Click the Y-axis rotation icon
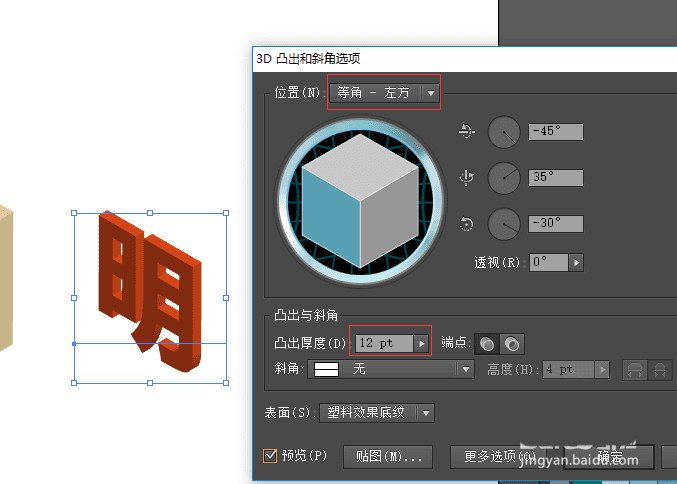The height and width of the screenshot is (484, 677). click(x=466, y=177)
